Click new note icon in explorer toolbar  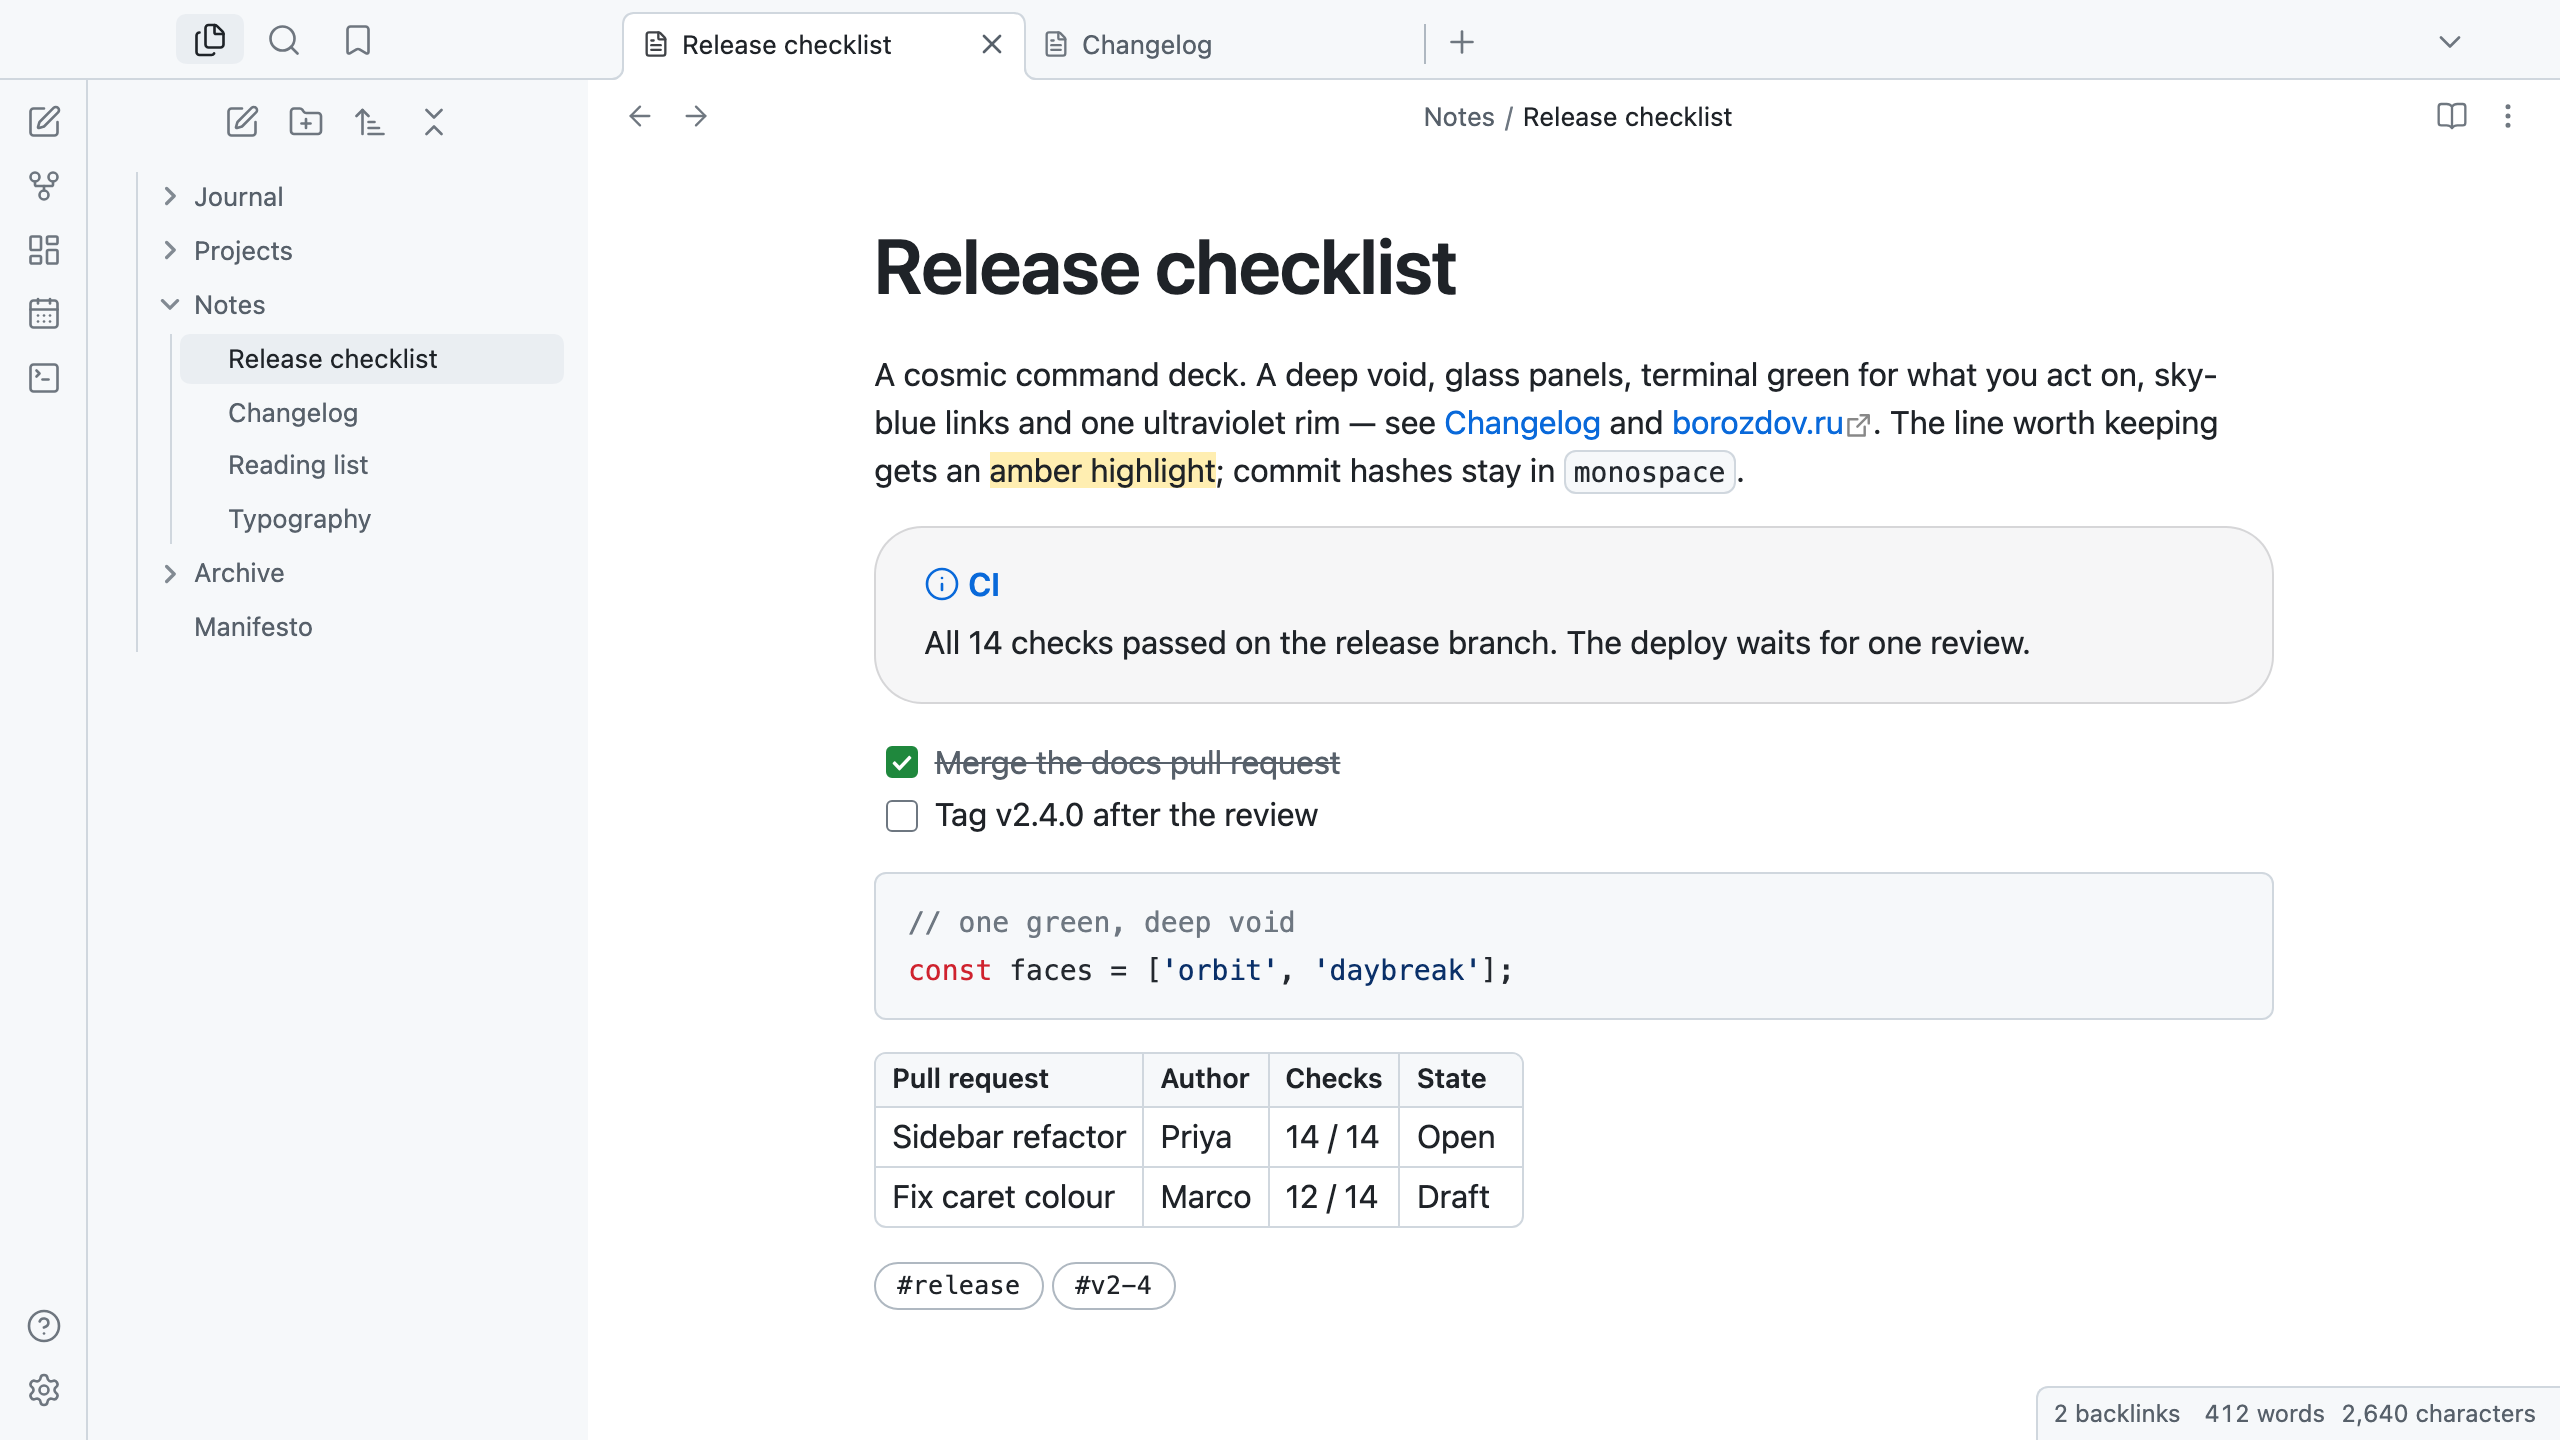[242, 122]
